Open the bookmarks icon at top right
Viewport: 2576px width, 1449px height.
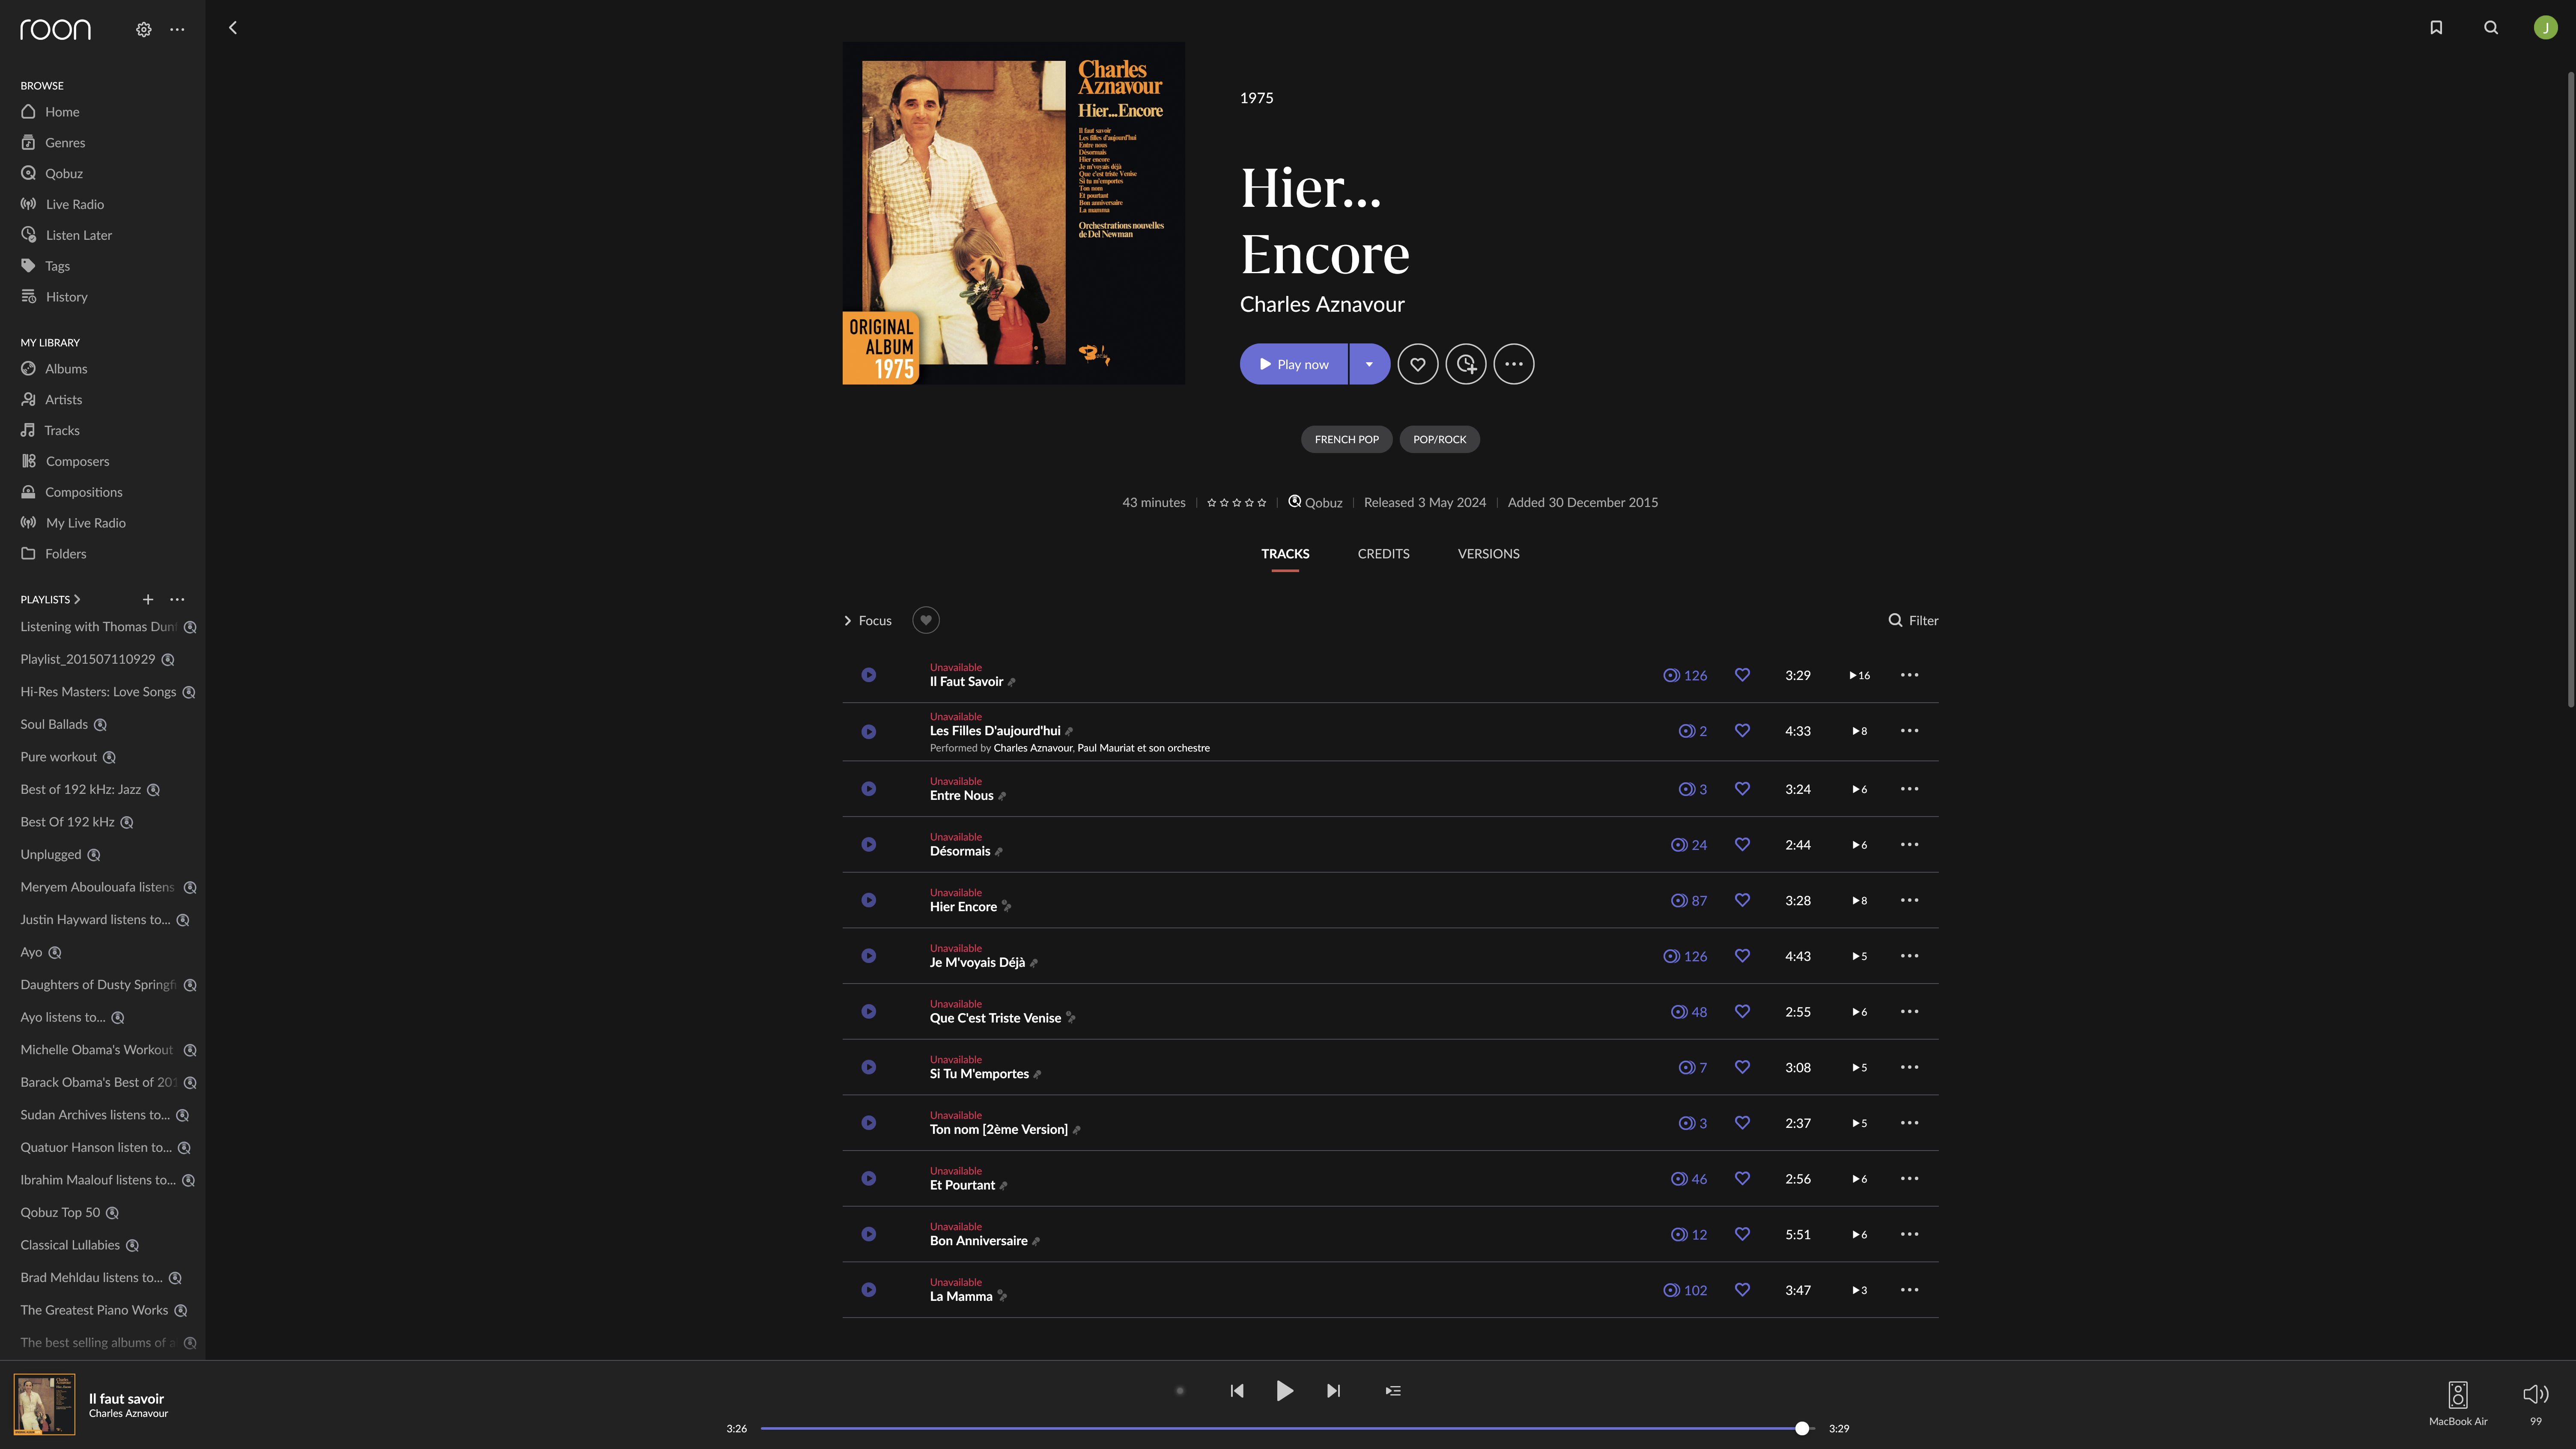pos(2436,28)
